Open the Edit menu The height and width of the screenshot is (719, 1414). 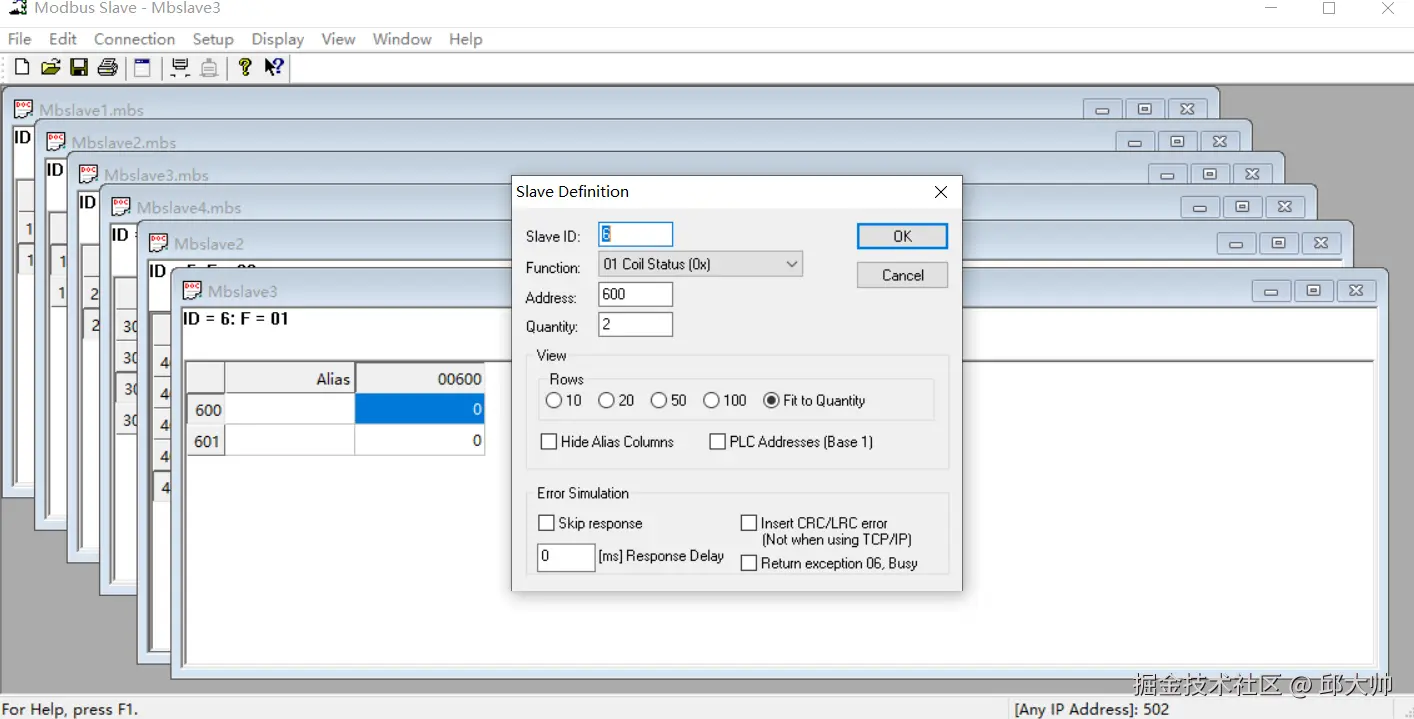click(63, 39)
